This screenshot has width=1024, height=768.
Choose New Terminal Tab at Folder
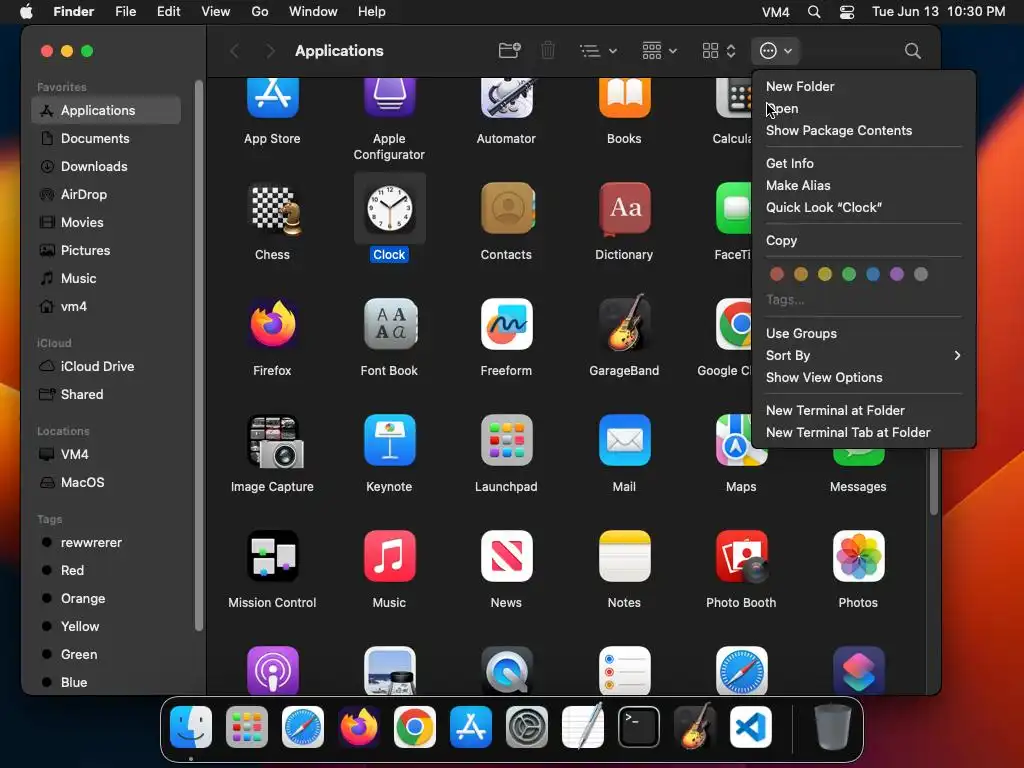pyautogui.click(x=863, y=432)
